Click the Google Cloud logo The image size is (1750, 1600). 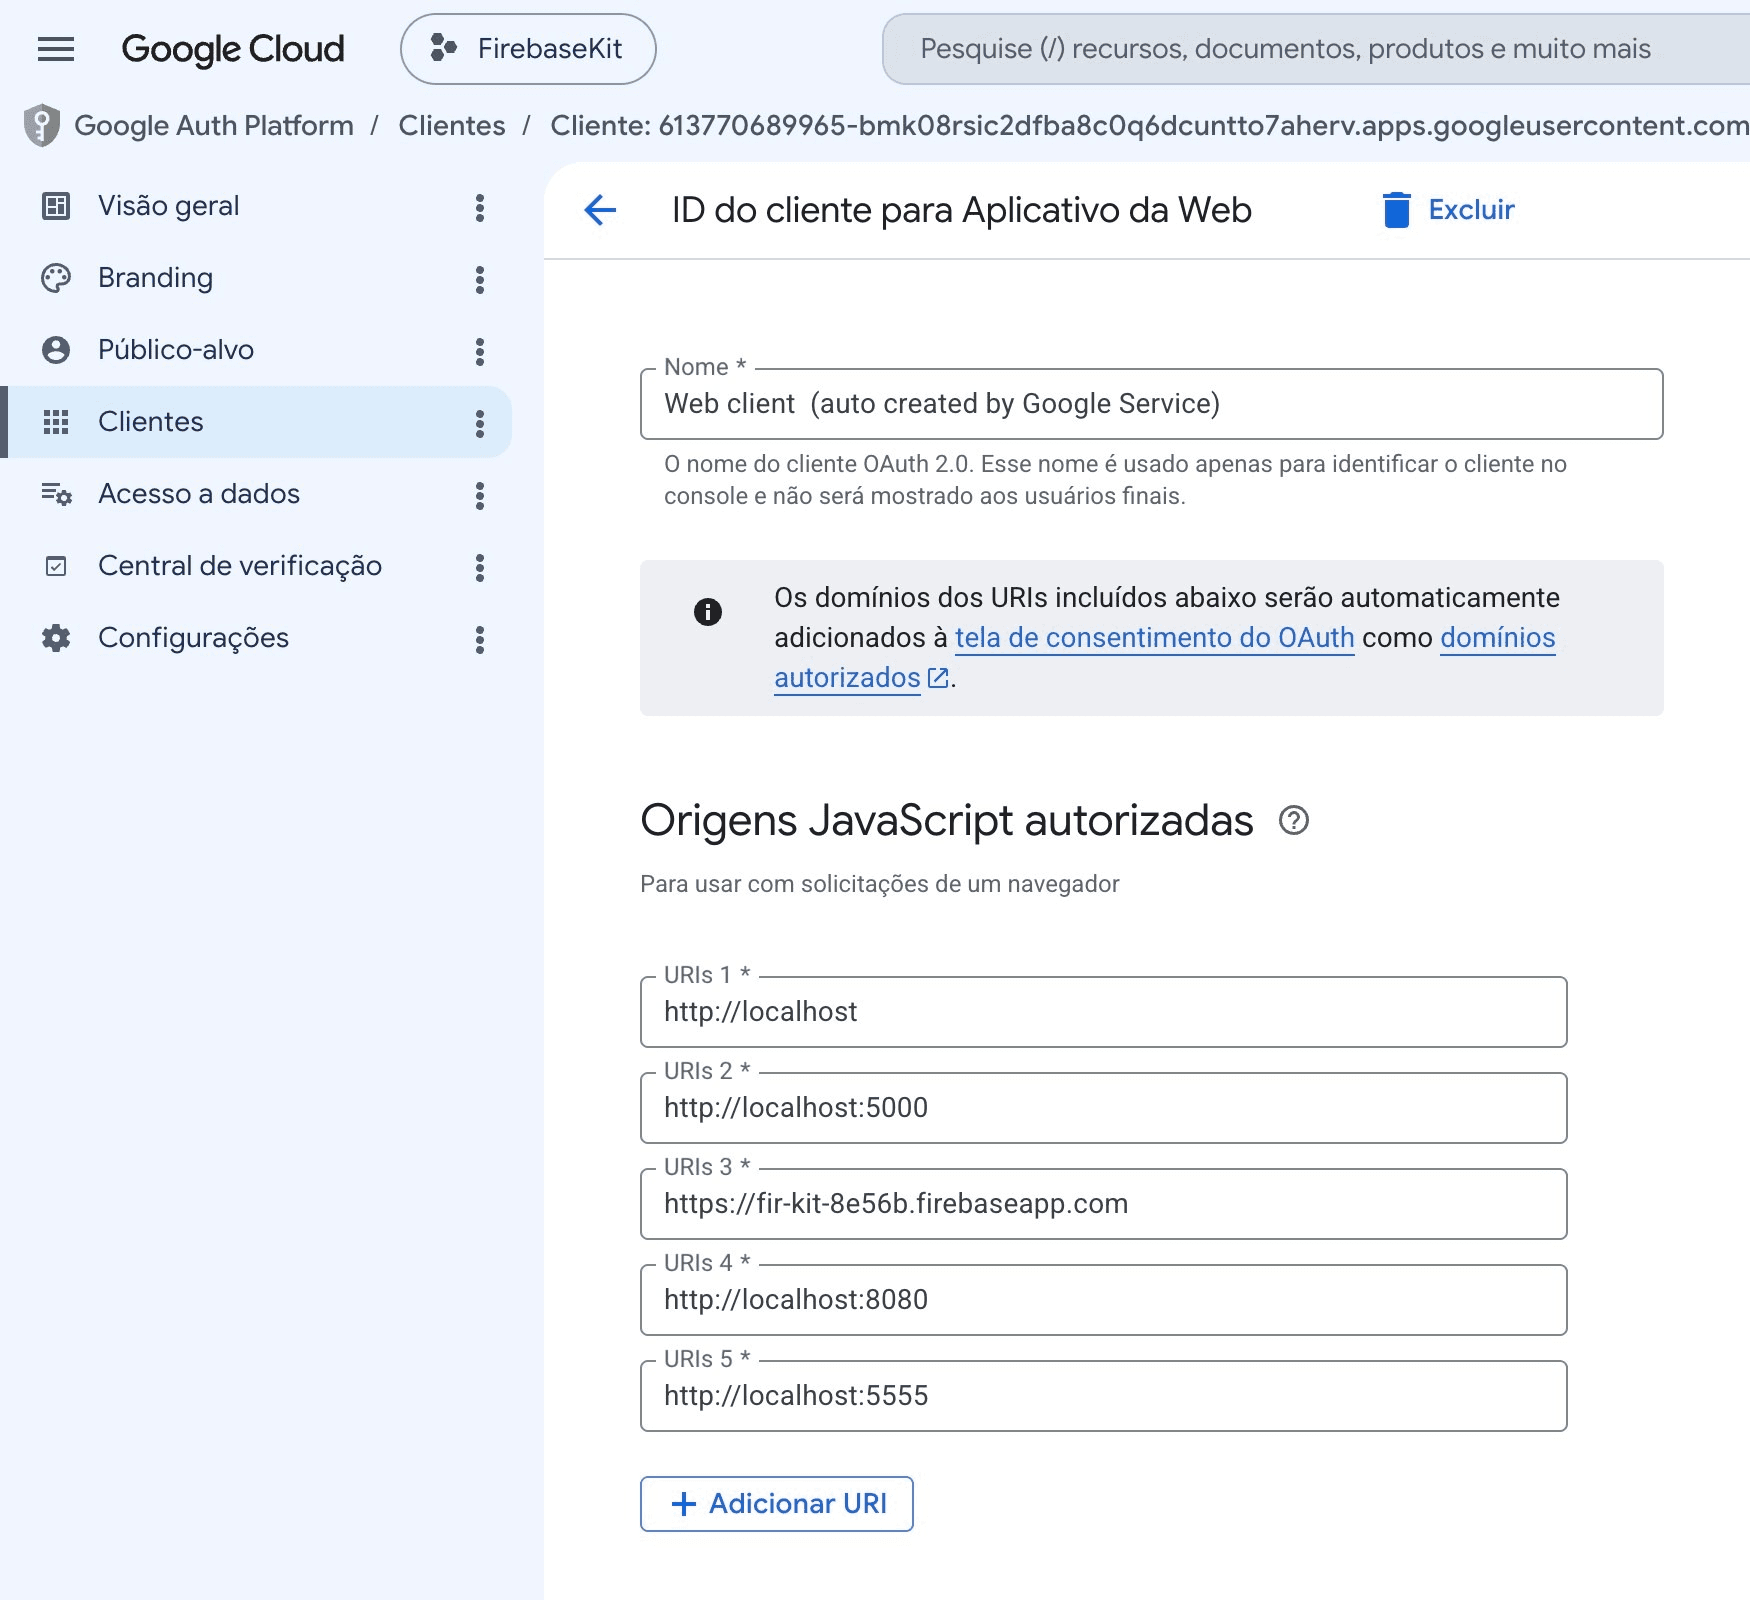click(233, 49)
